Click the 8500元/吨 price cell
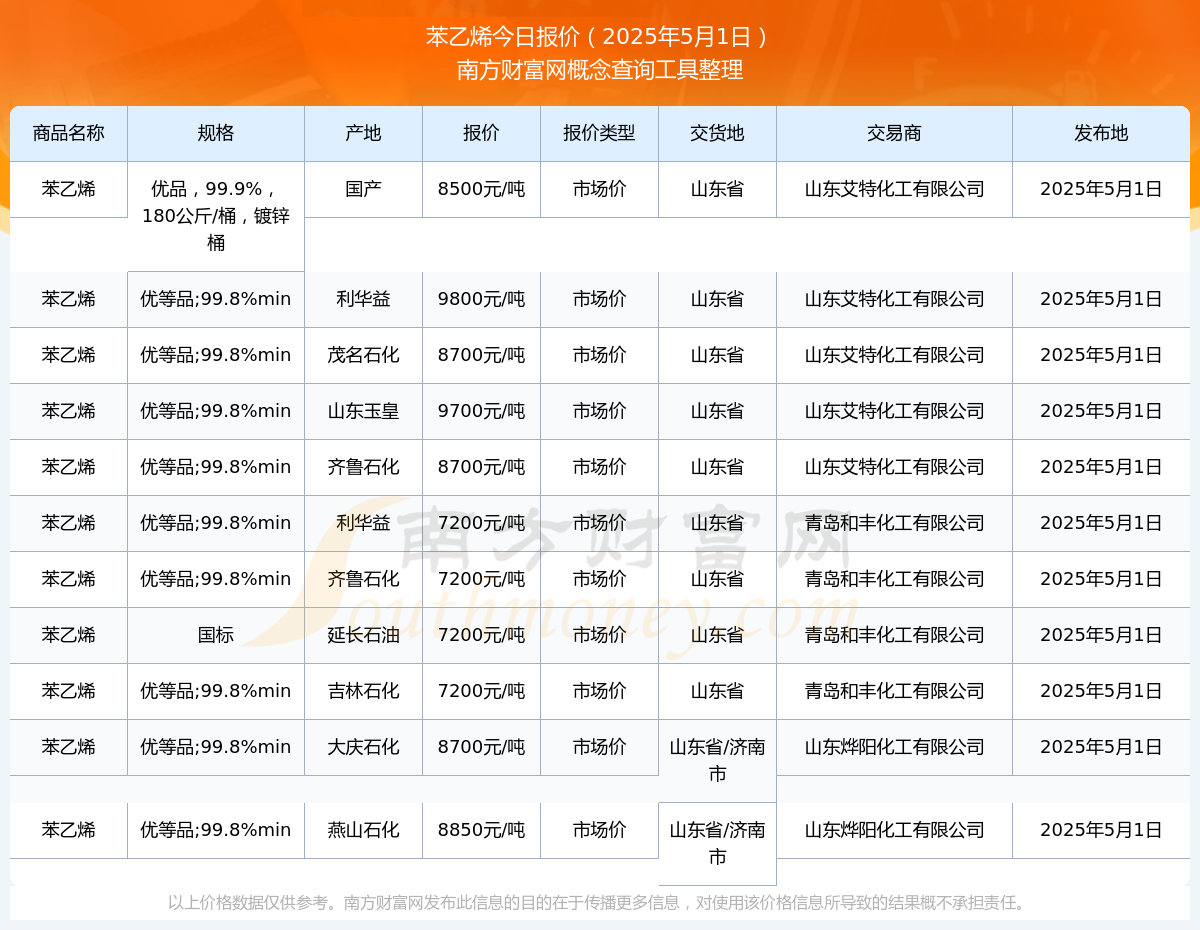1200x930 pixels. [x=481, y=189]
